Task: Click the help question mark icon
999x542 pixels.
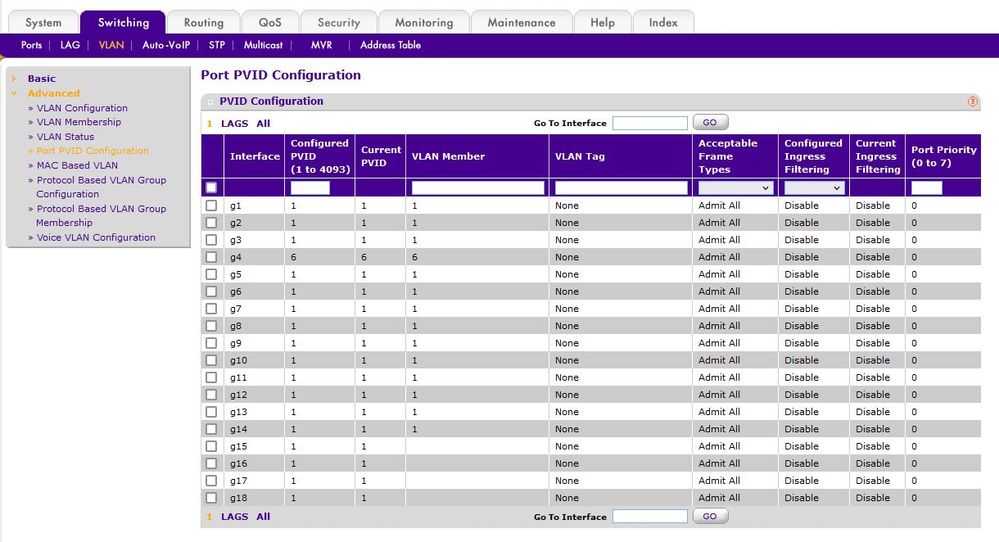Action: tap(972, 102)
